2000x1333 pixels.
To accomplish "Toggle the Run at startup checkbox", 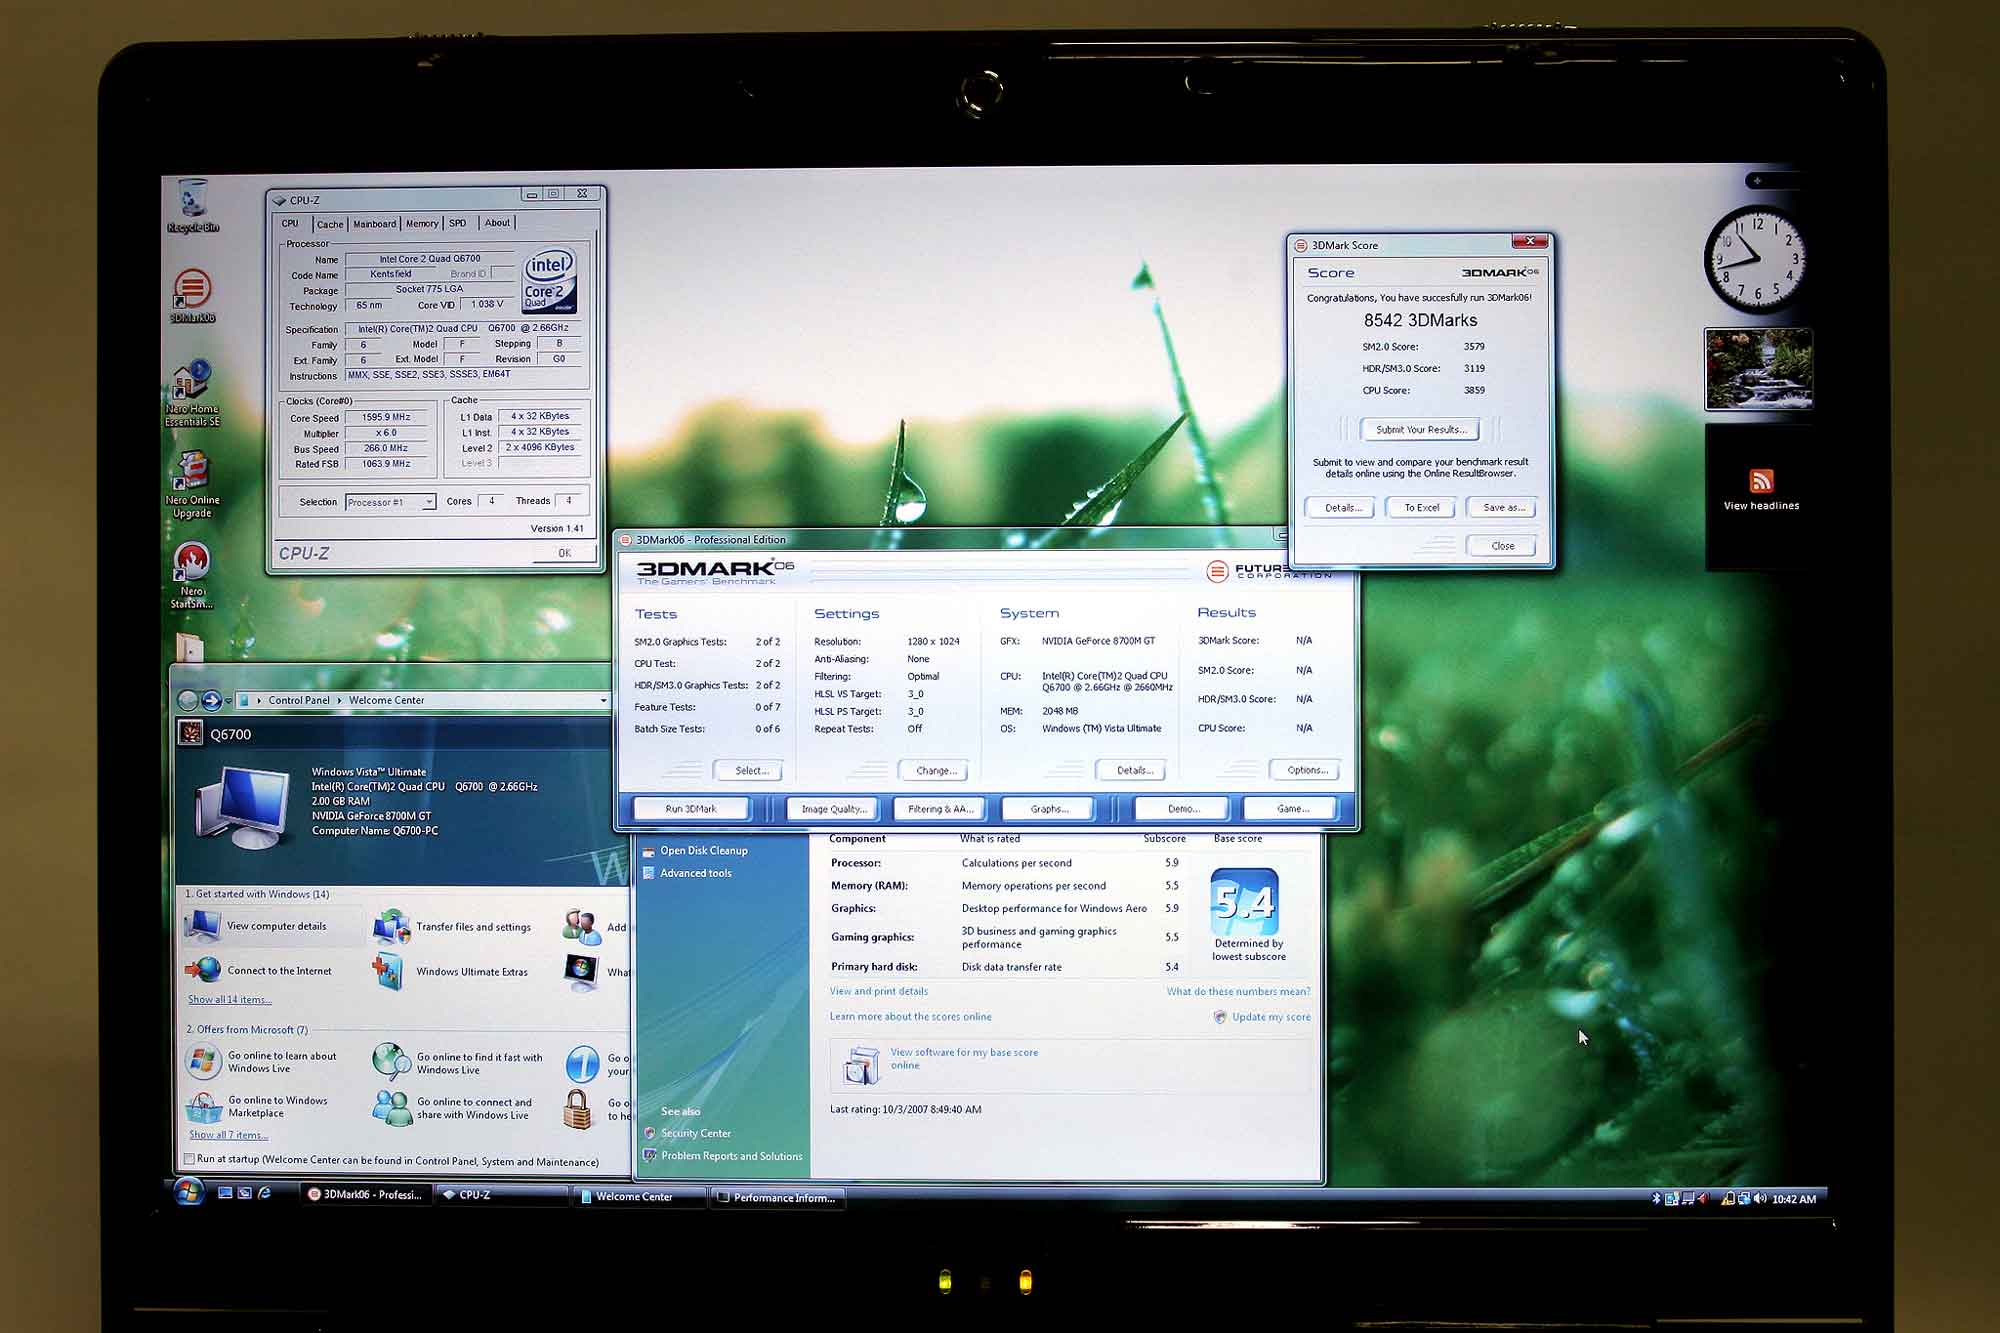I will click(x=189, y=1160).
